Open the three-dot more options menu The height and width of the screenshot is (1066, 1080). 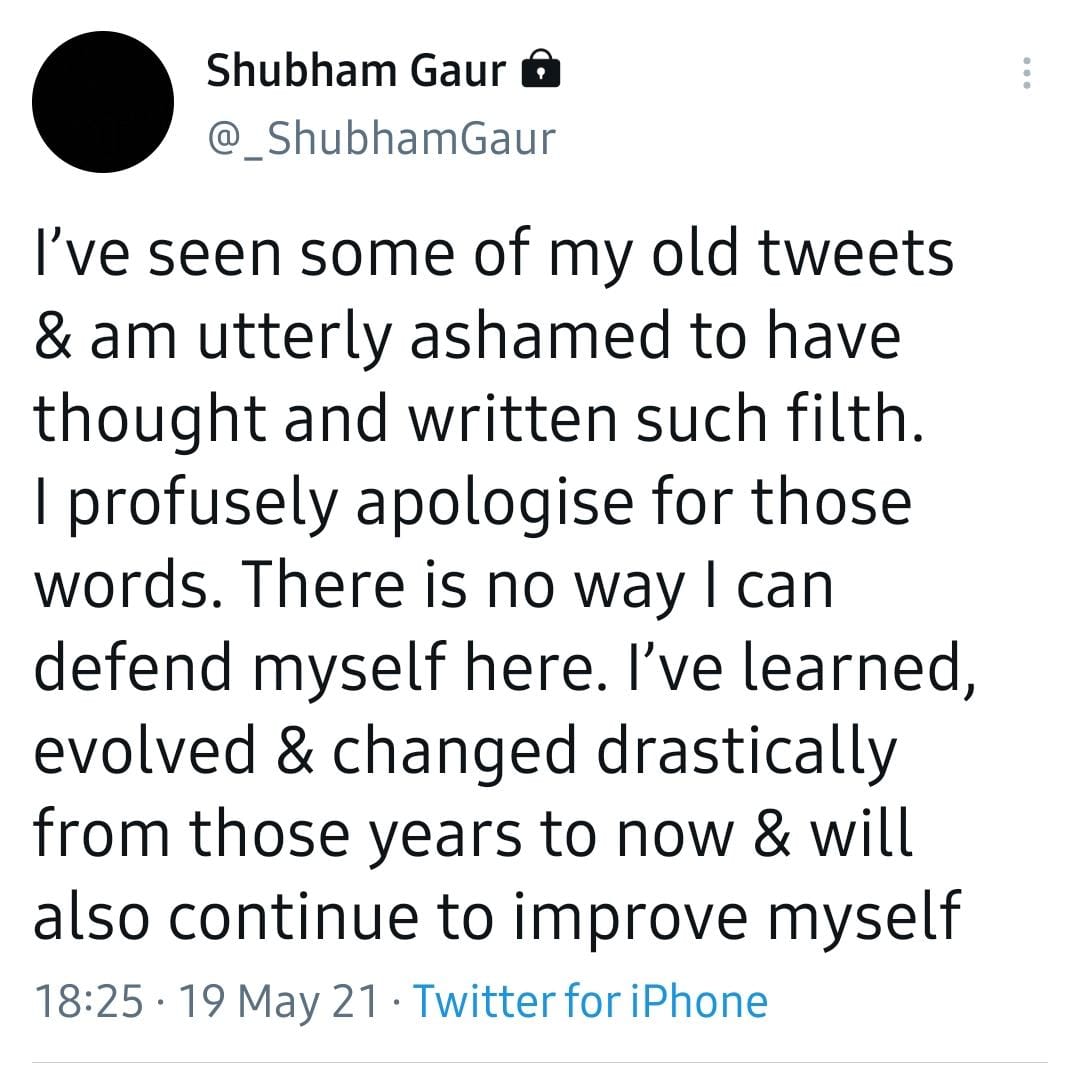point(1026,73)
